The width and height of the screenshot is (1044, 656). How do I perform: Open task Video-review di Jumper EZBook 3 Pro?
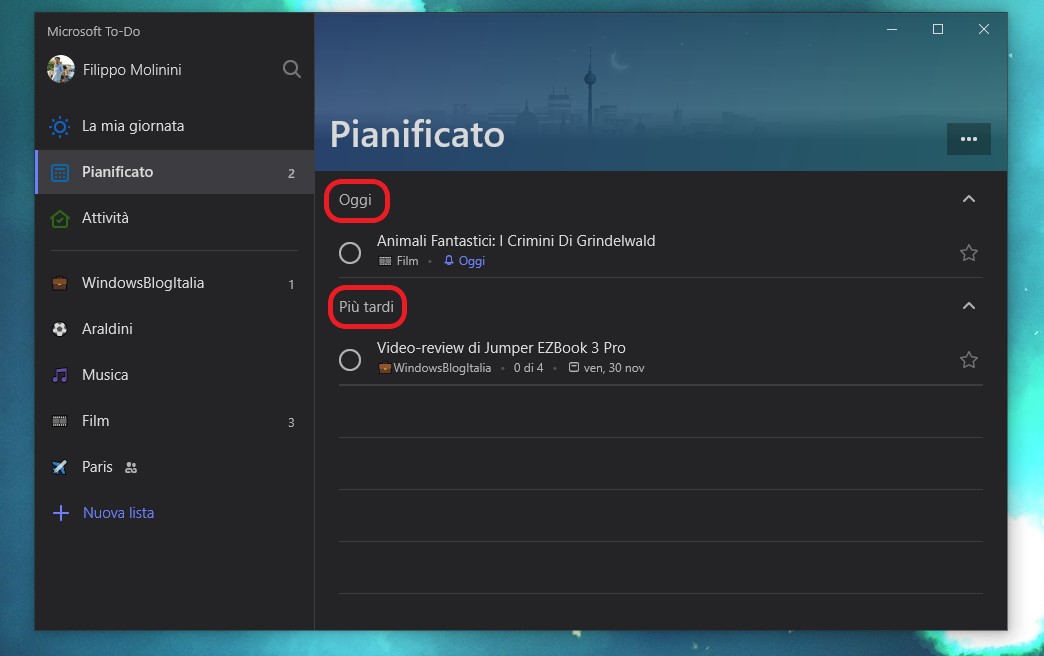(x=501, y=348)
